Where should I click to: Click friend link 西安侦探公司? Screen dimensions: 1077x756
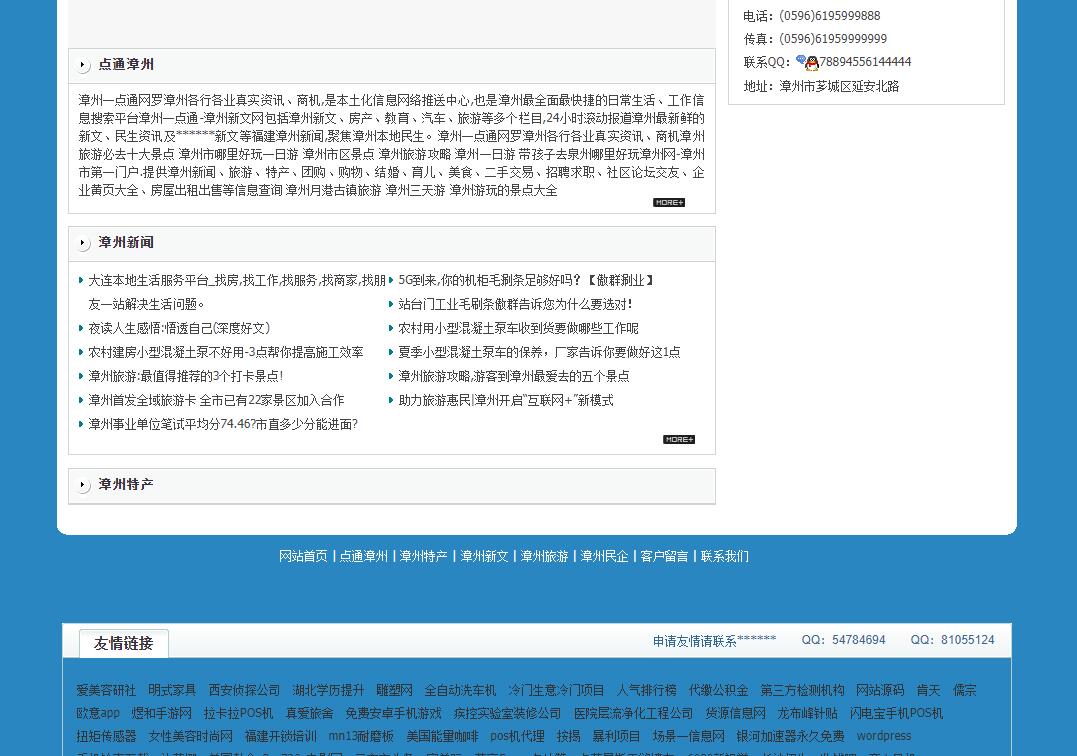click(x=244, y=690)
